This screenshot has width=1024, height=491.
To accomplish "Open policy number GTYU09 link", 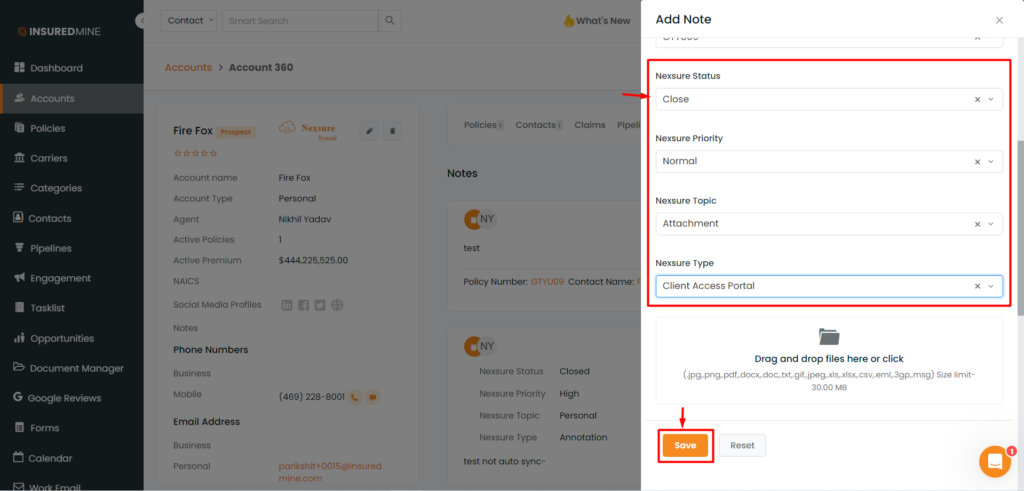I will pos(547,281).
